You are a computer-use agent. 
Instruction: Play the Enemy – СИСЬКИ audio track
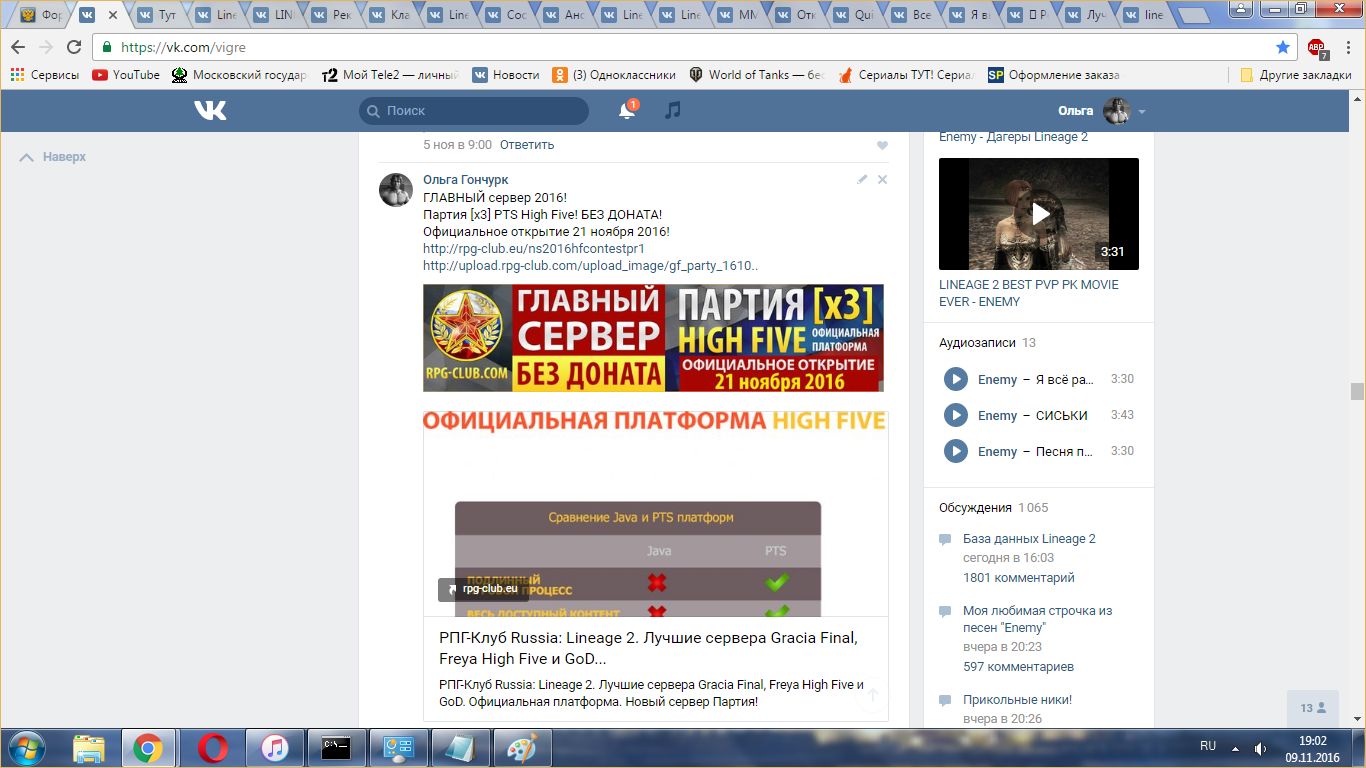pos(956,415)
